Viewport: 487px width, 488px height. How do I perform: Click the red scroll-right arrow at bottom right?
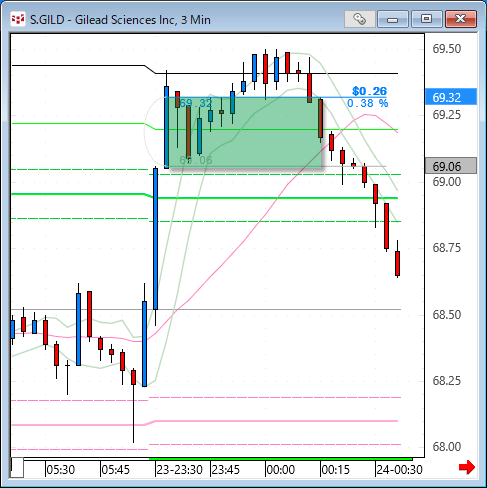pos(467,467)
